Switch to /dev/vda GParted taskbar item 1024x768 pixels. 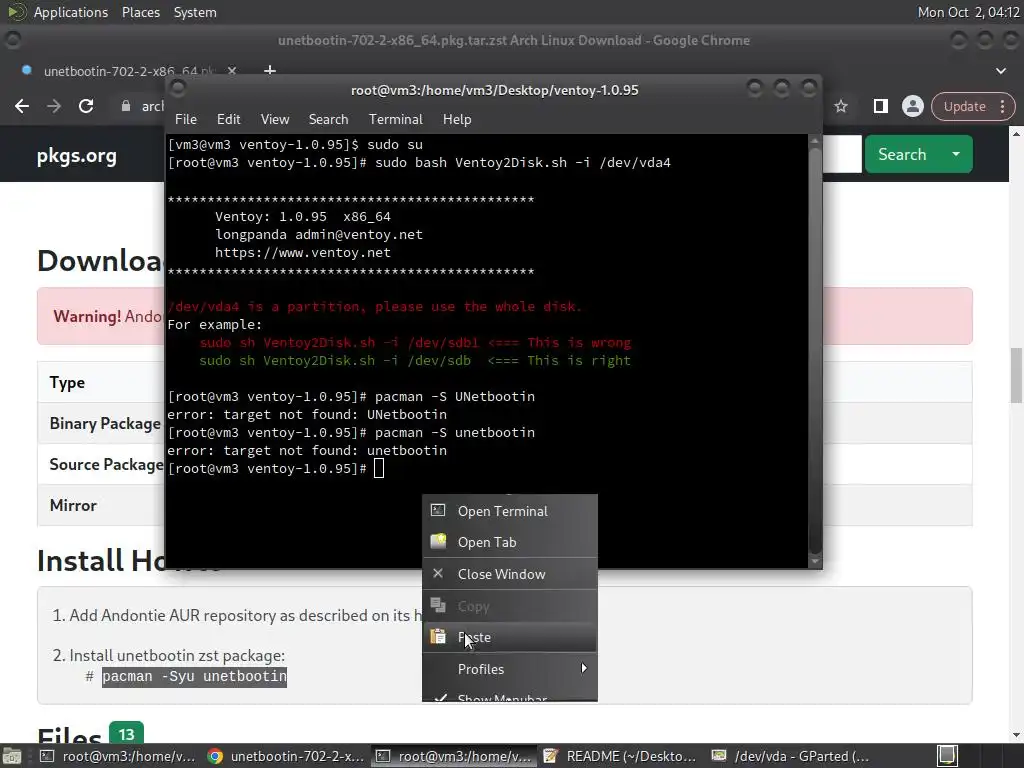coord(790,756)
